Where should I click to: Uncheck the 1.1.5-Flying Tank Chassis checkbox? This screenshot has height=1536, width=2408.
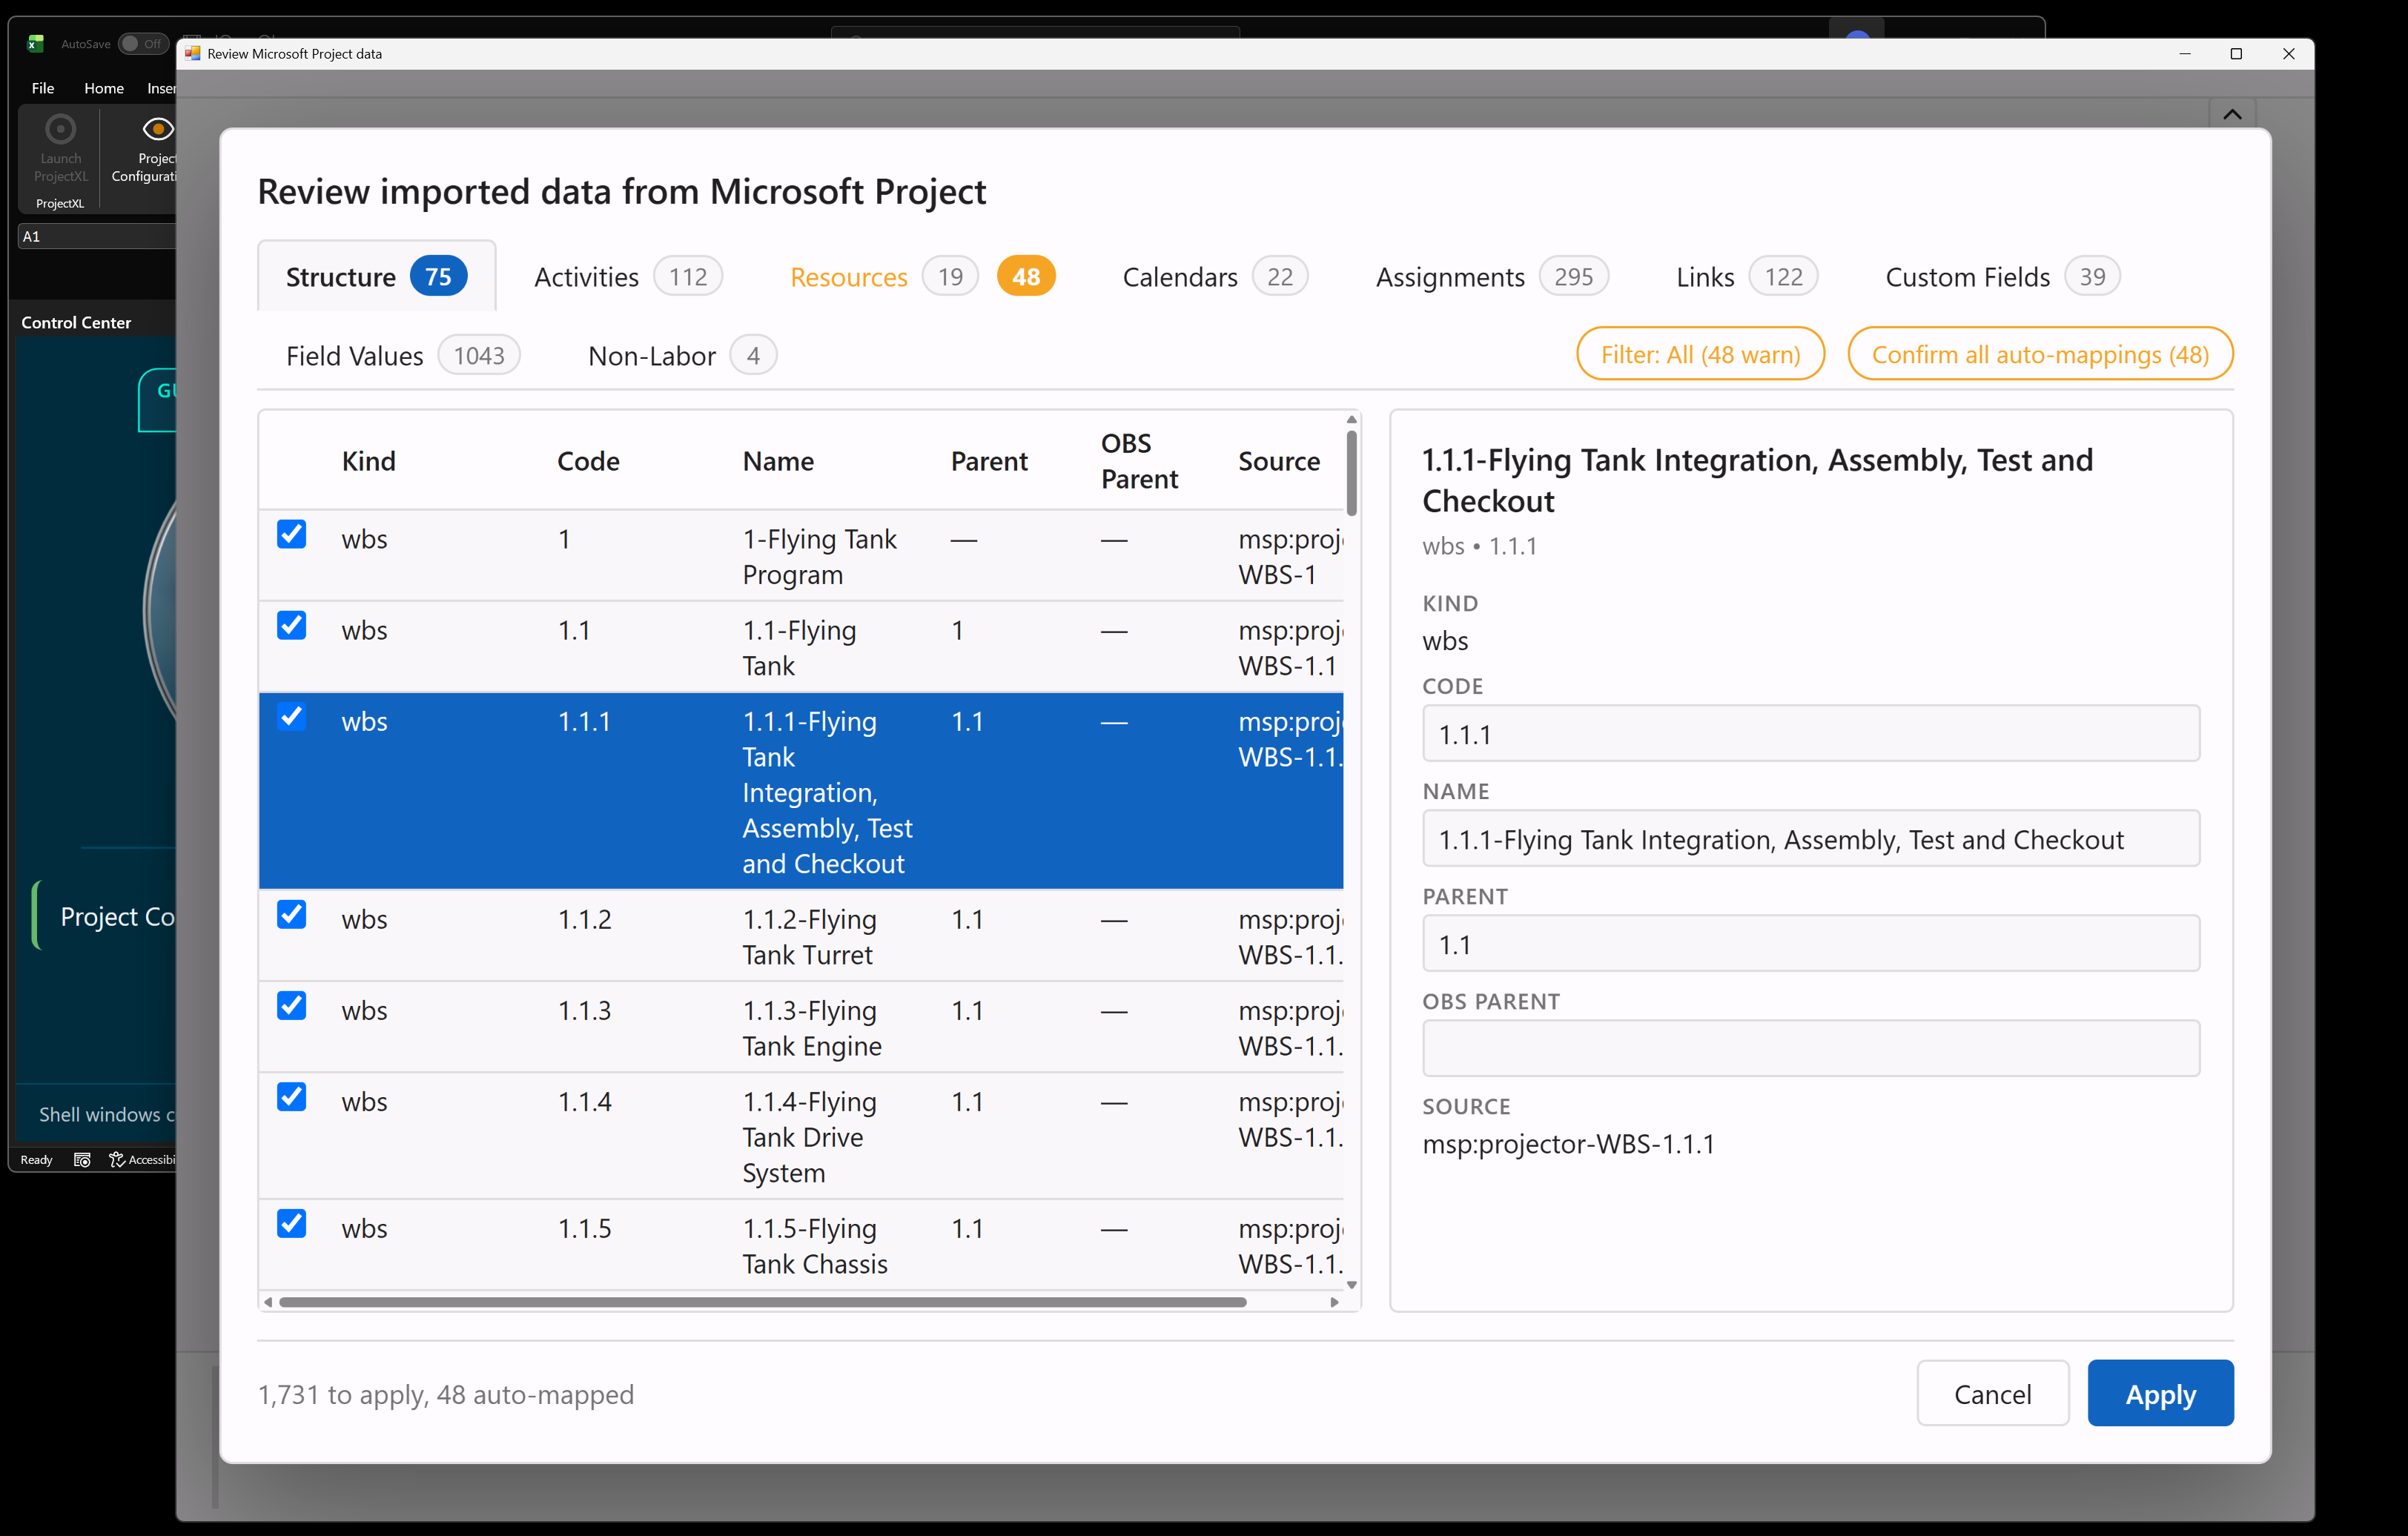[292, 1224]
